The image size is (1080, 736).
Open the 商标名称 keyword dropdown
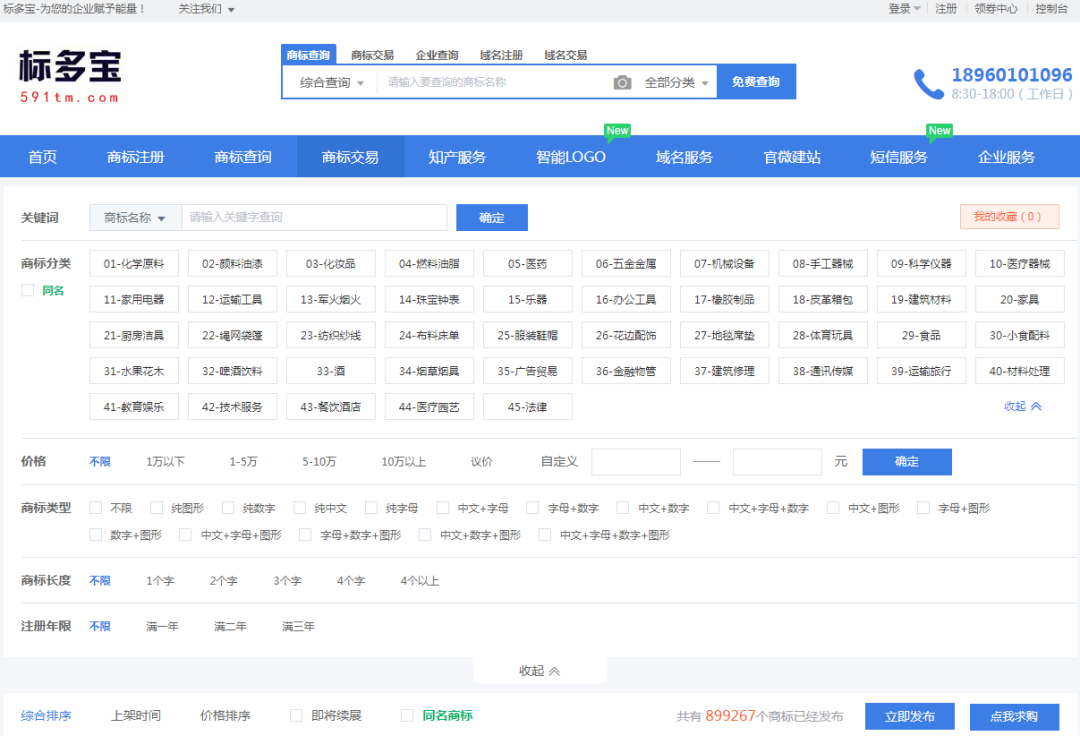click(133, 217)
